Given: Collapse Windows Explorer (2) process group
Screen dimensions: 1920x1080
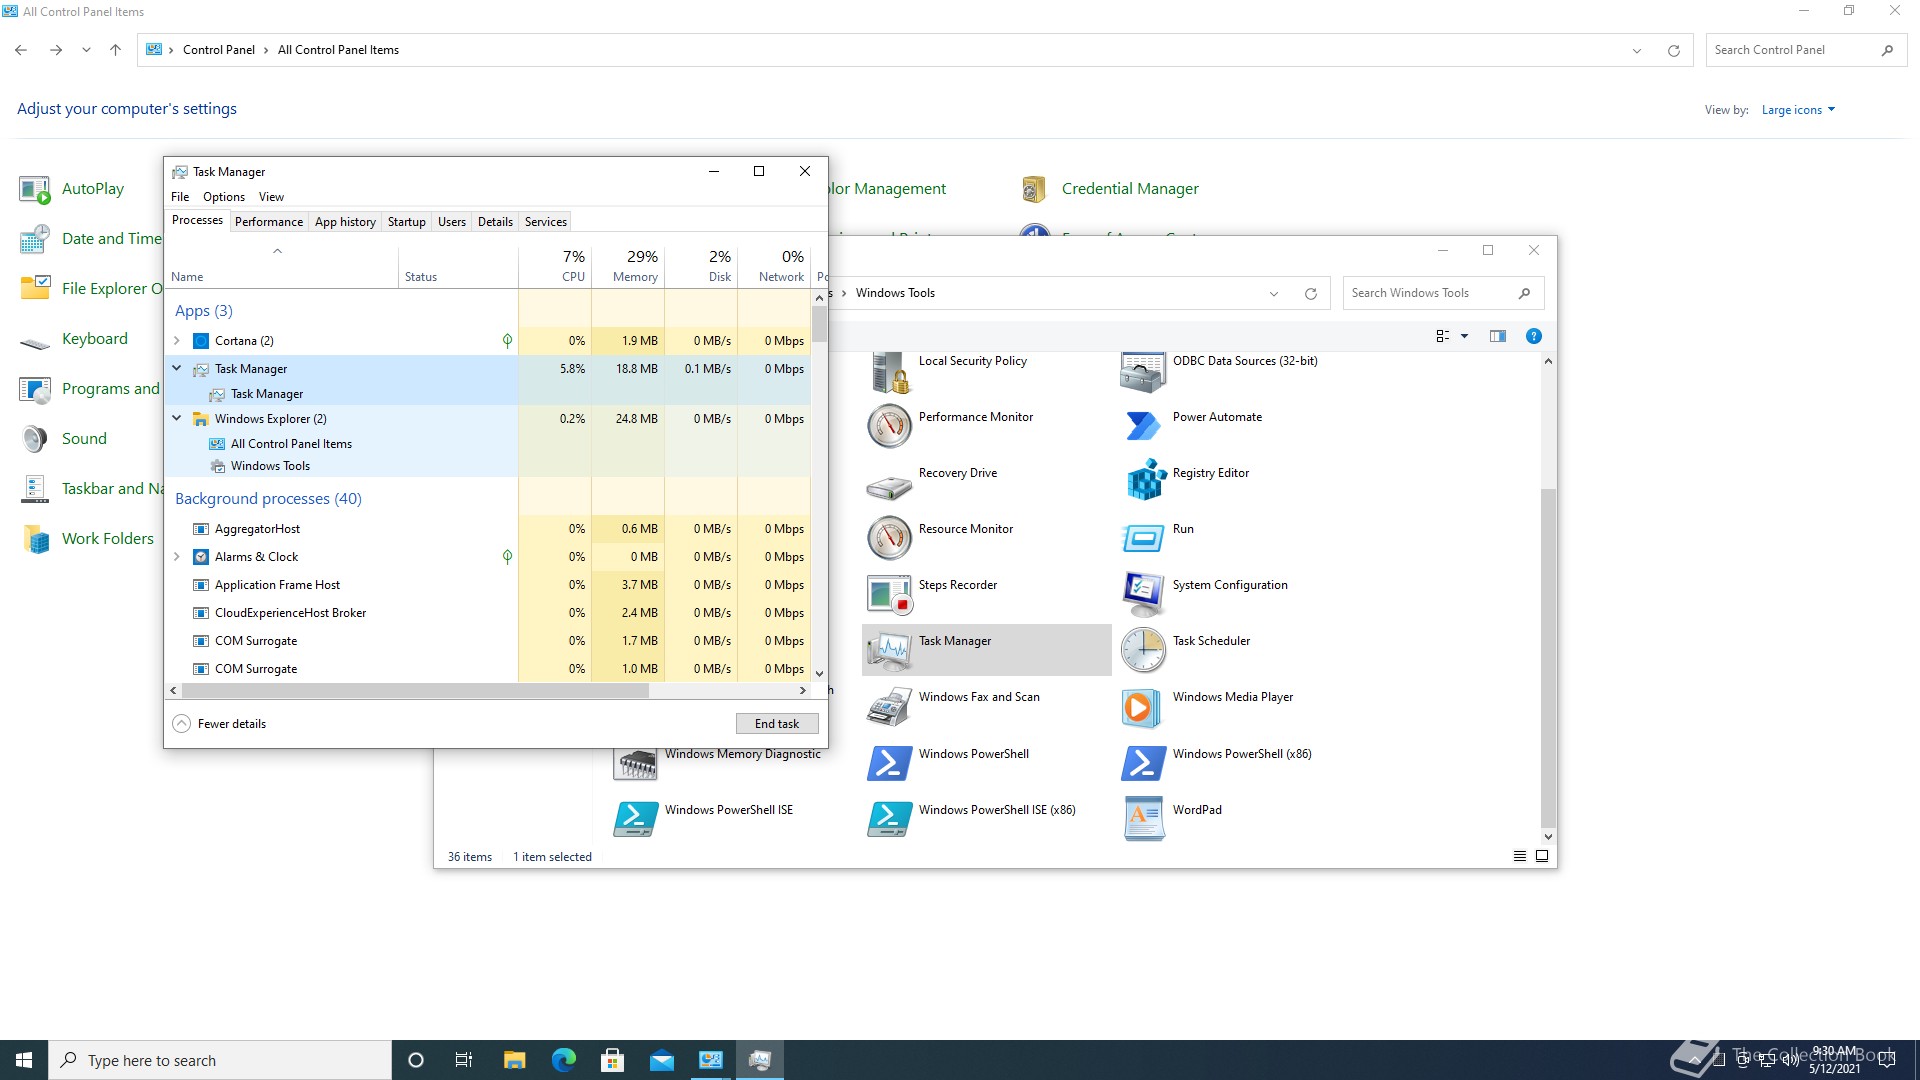Looking at the screenshot, I should 177,419.
